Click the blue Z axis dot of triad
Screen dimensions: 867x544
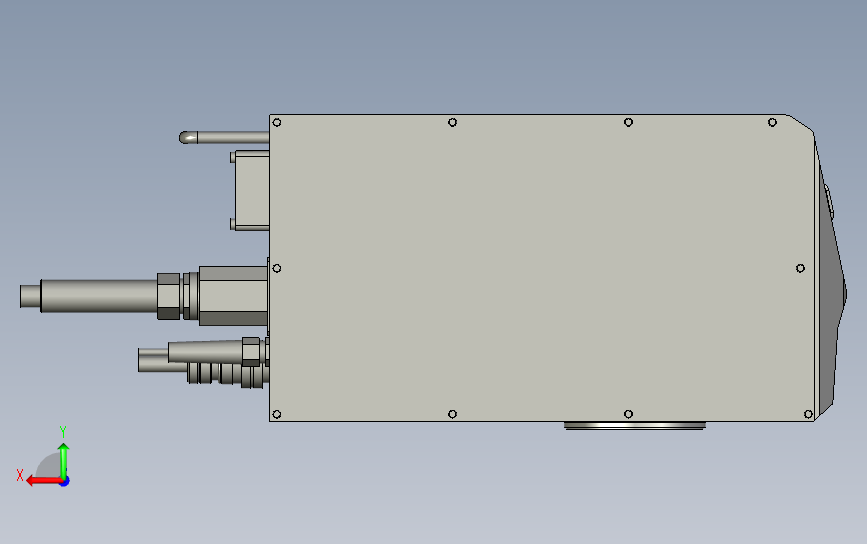coord(65,482)
